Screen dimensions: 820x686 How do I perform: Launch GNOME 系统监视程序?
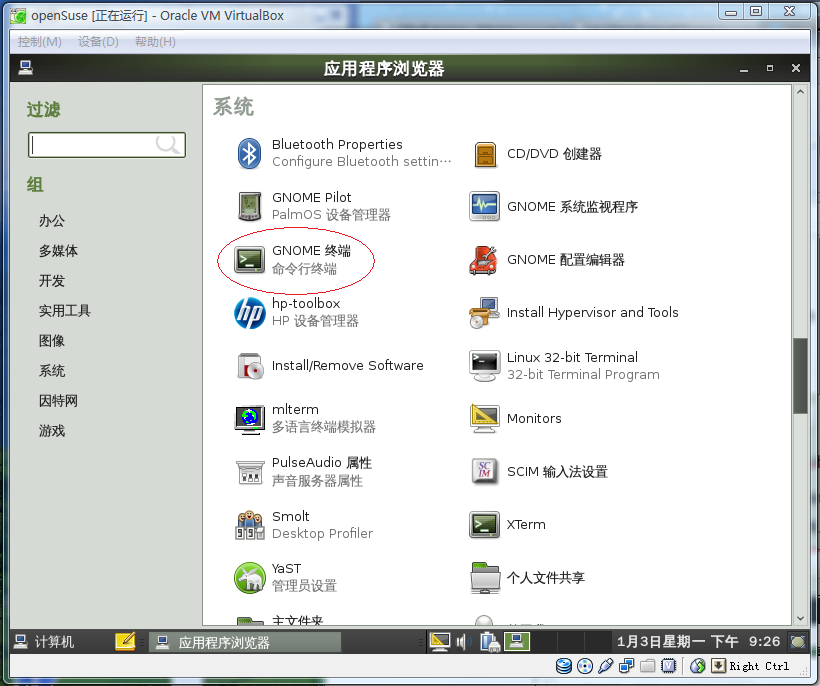coord(554,207)
